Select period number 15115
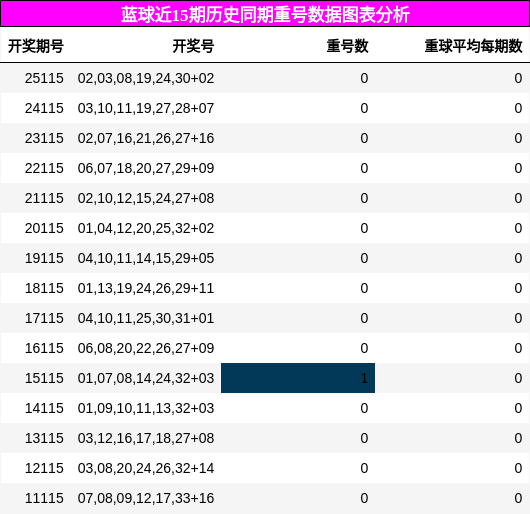 [44, 378]
